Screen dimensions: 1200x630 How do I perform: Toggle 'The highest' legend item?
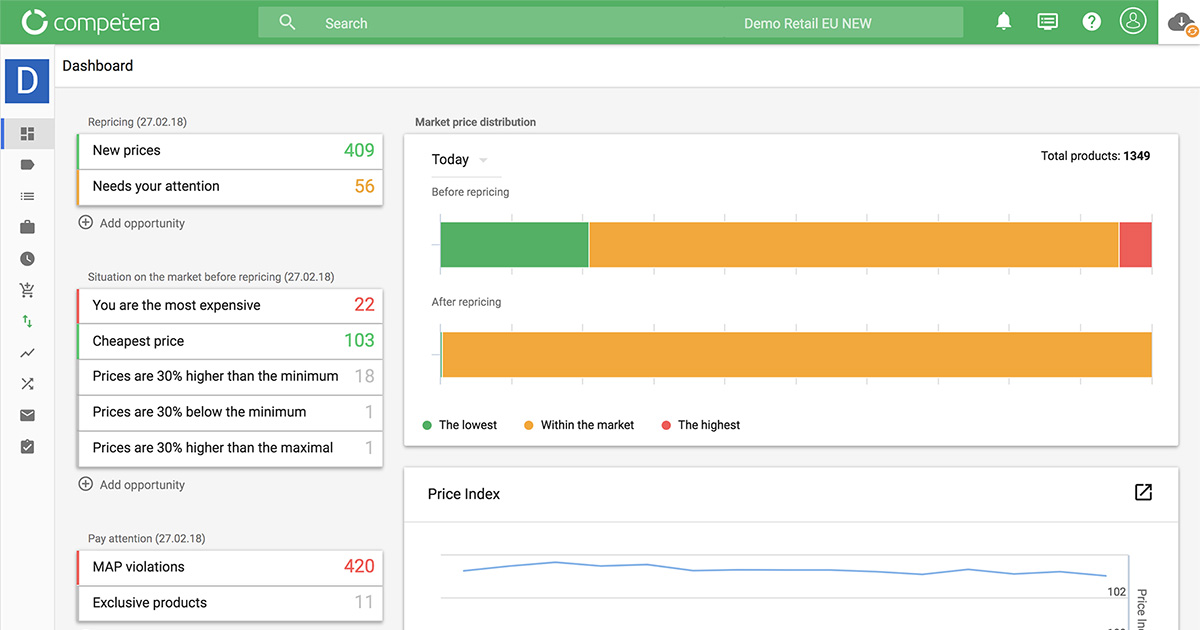coord(700,424)
